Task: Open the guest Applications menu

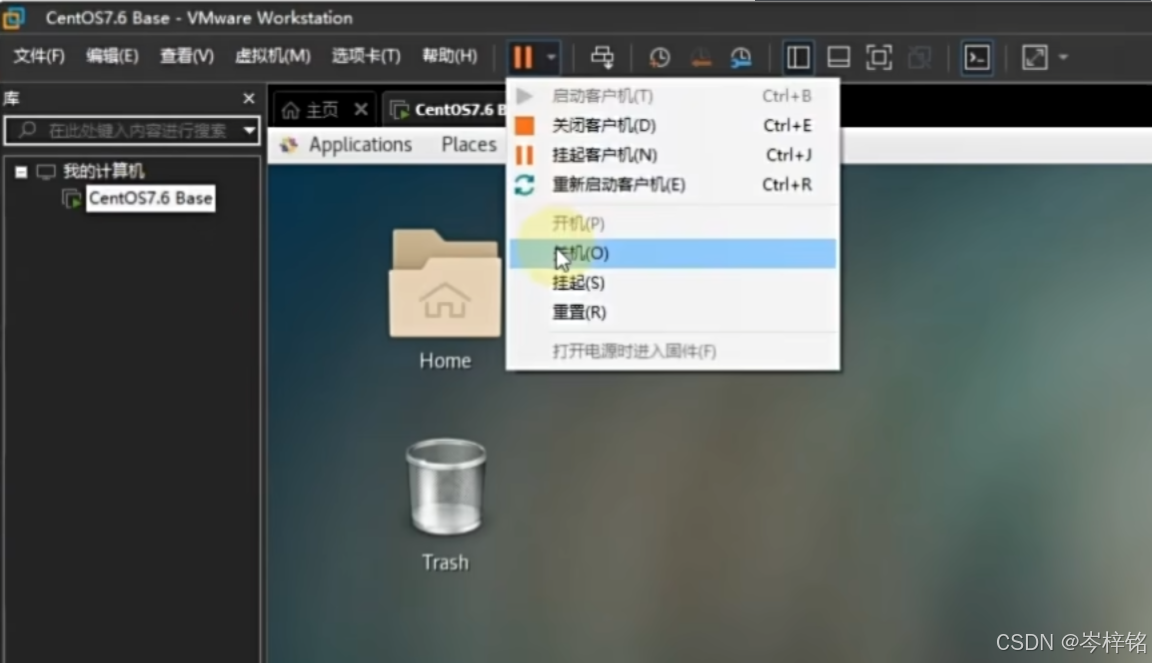Action: [359, 145]
